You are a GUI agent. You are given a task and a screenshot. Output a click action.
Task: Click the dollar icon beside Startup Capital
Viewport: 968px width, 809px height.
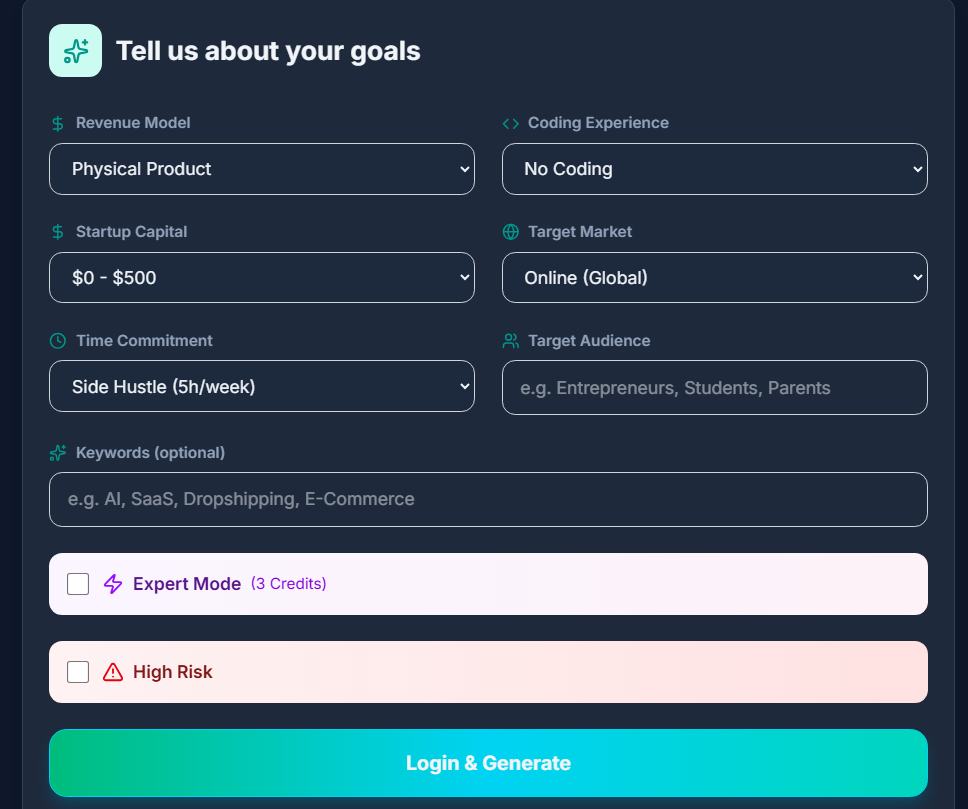[58, 231]
